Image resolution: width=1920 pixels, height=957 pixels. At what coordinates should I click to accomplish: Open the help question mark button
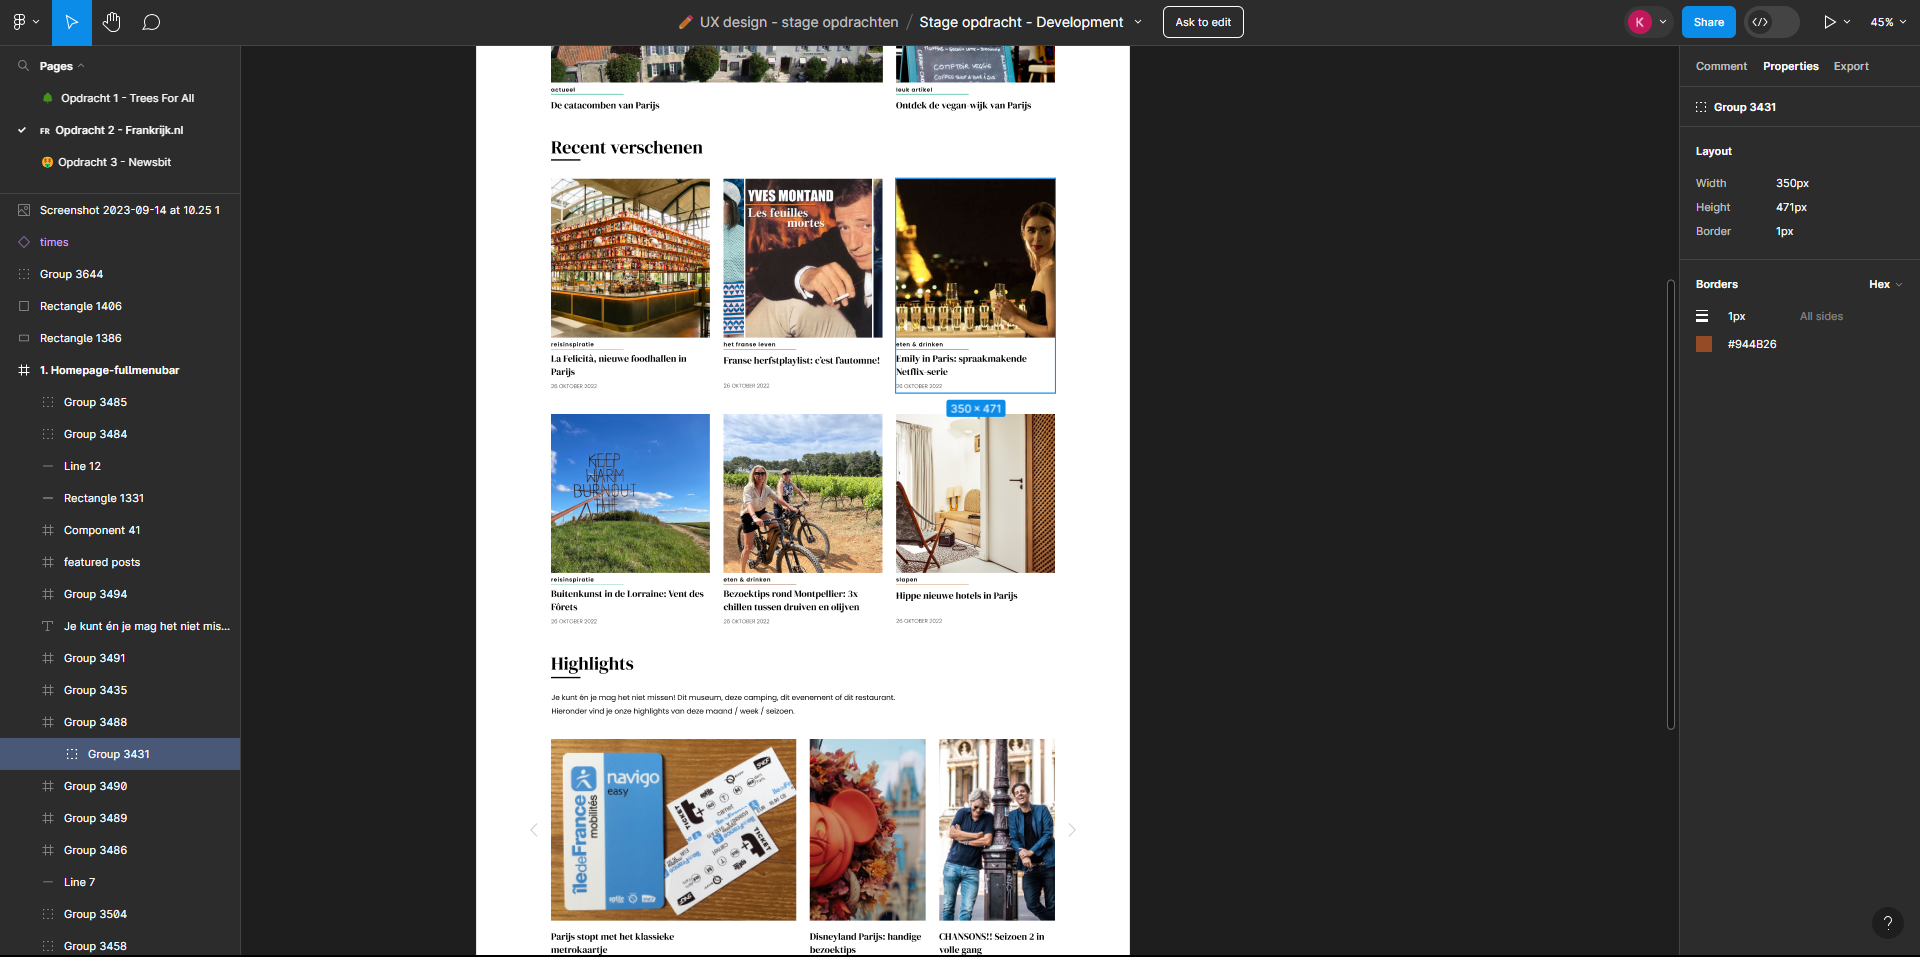tap(1887, 923)
